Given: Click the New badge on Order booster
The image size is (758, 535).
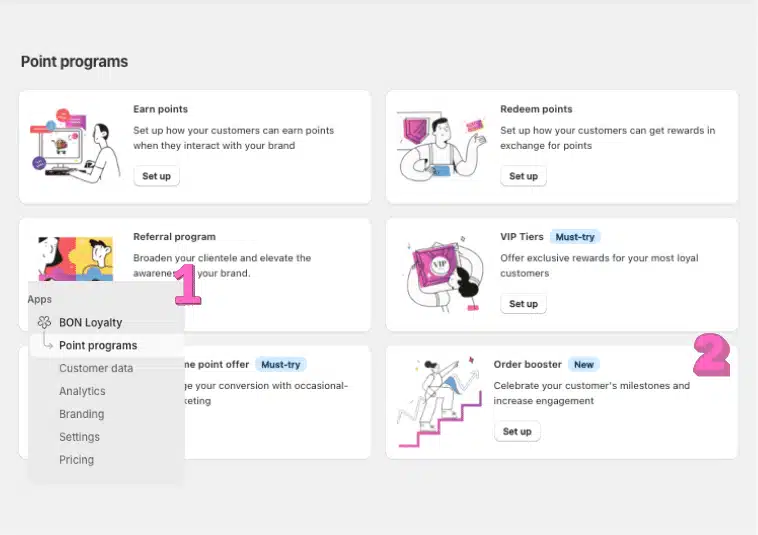Looking at the screenshot, I should 583,364.
